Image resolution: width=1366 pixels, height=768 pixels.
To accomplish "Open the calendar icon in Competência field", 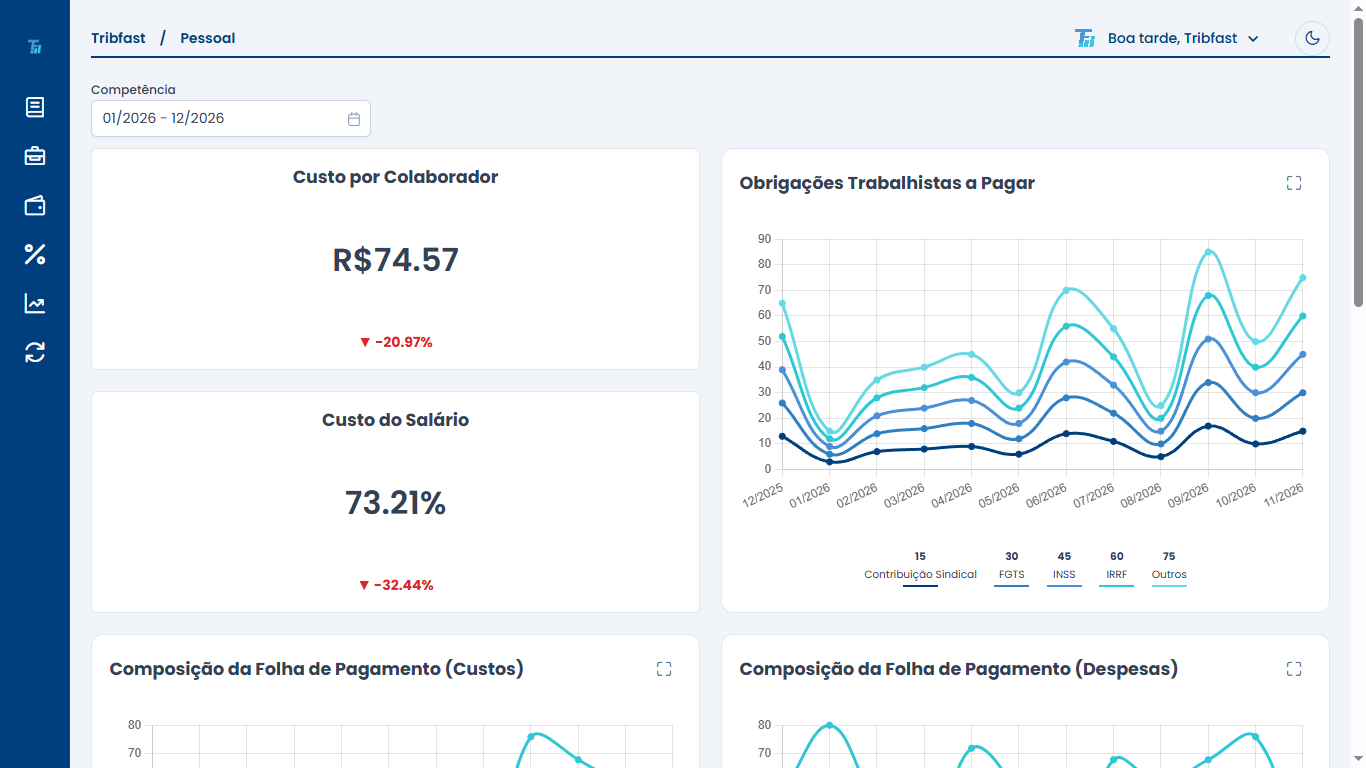I will tap(354, 118).
